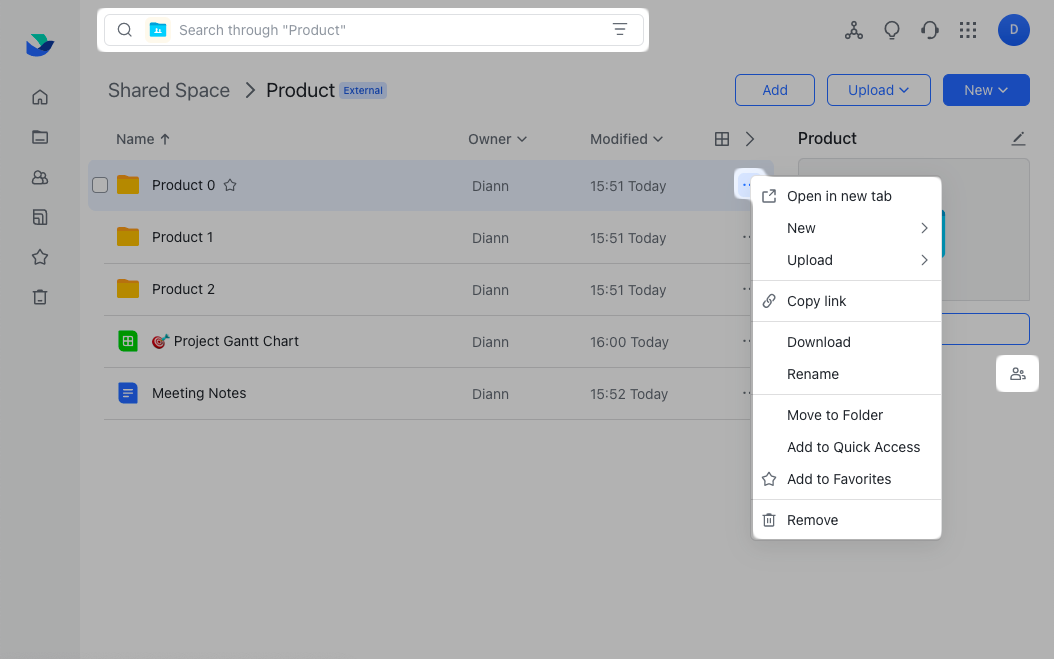Choose Move to Folder menu option

point(834,415)
